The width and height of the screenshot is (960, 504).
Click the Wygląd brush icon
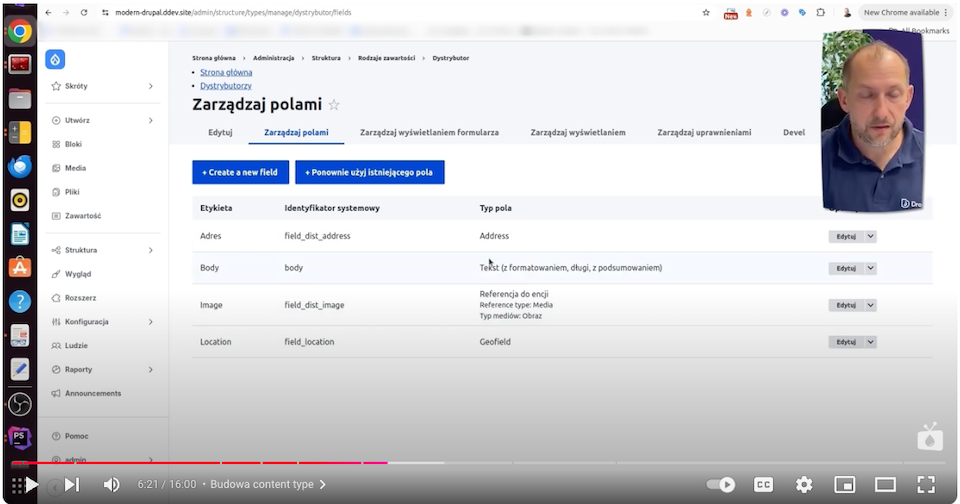coord(56,274)
